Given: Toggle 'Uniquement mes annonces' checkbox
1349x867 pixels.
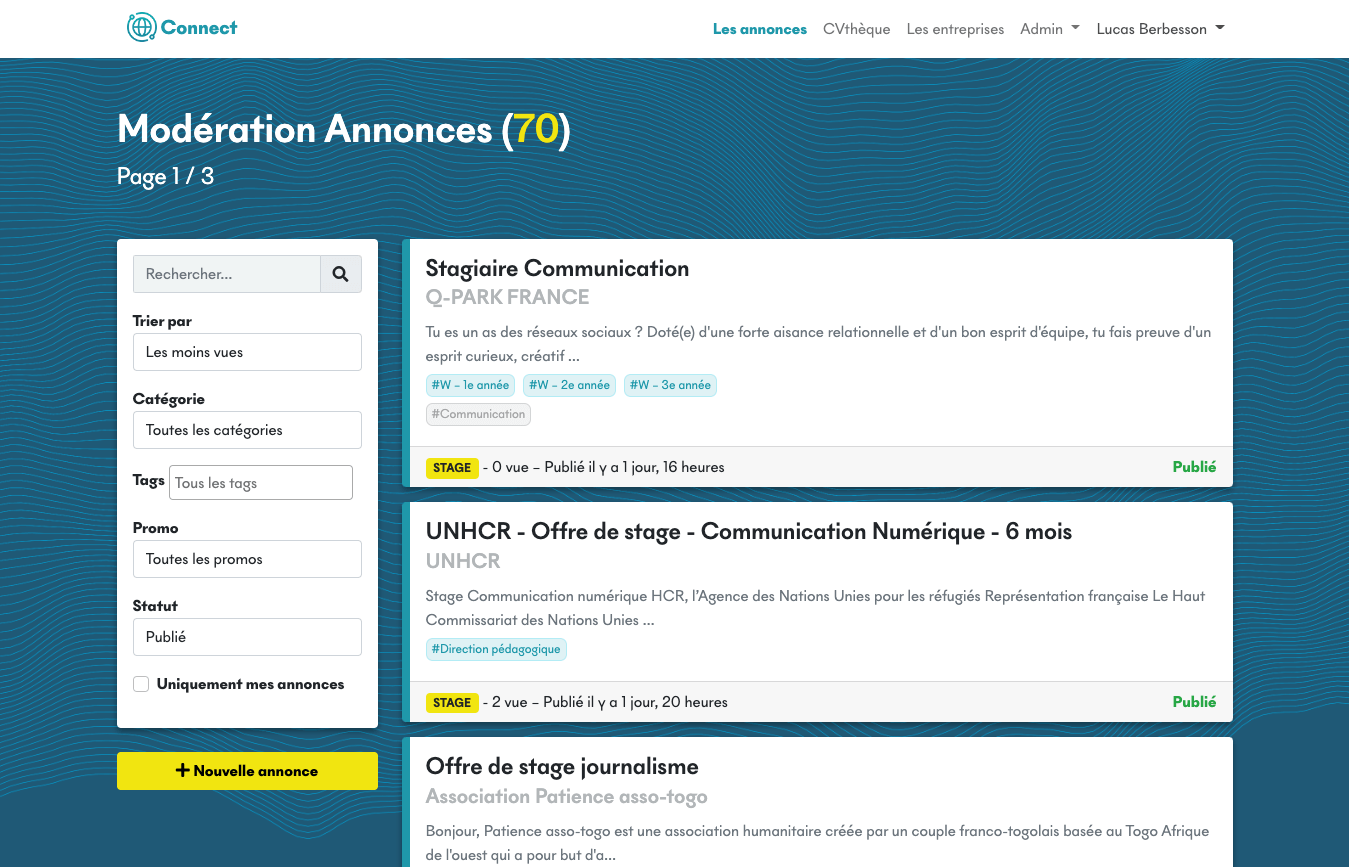Looking at the screenshot, I should [141, 684].
